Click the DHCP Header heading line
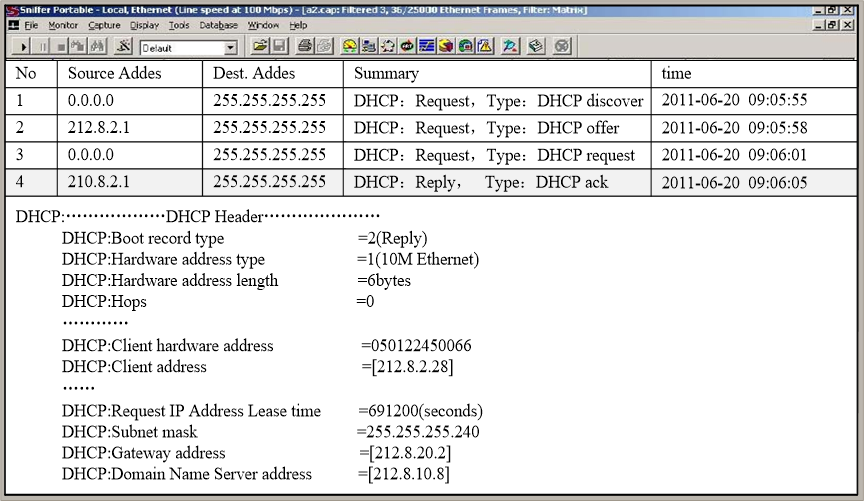 pos(197,216)
